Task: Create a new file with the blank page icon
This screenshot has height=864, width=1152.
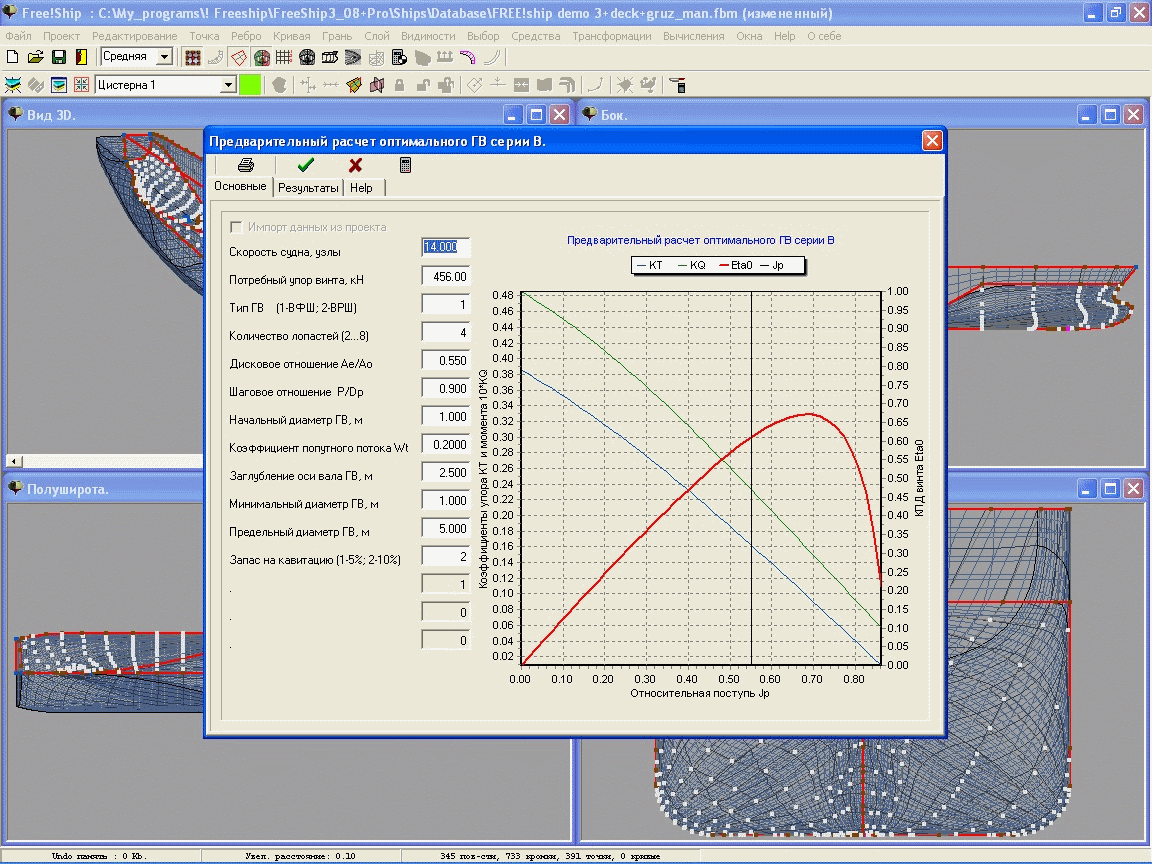Action: tap(12, 57)
